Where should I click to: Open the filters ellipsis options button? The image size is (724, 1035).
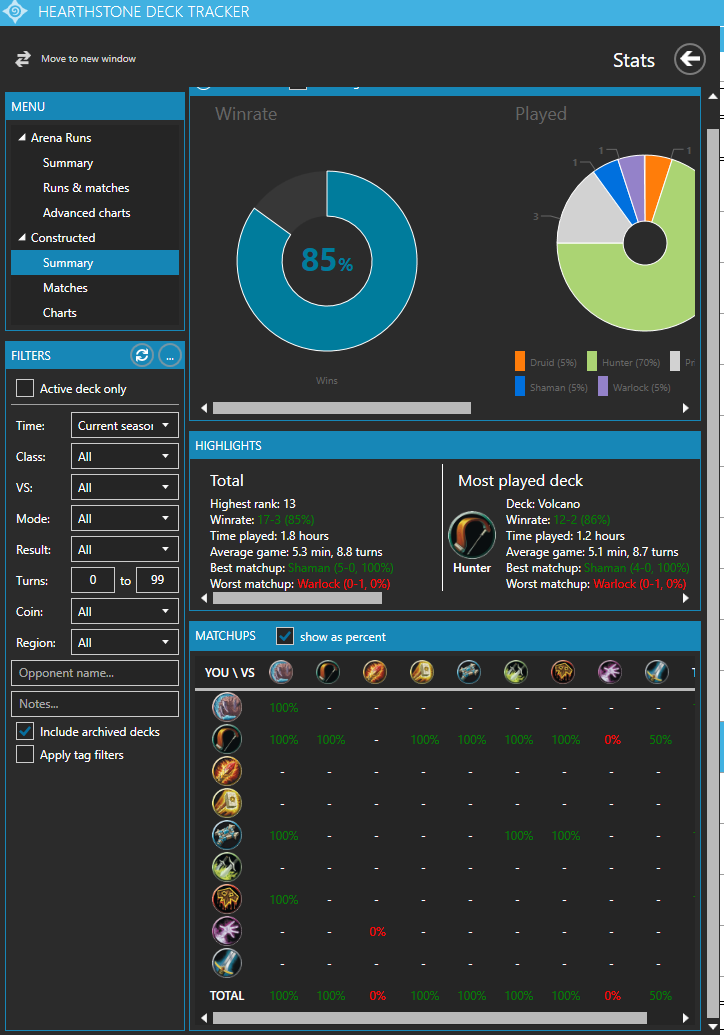point(170,356)
